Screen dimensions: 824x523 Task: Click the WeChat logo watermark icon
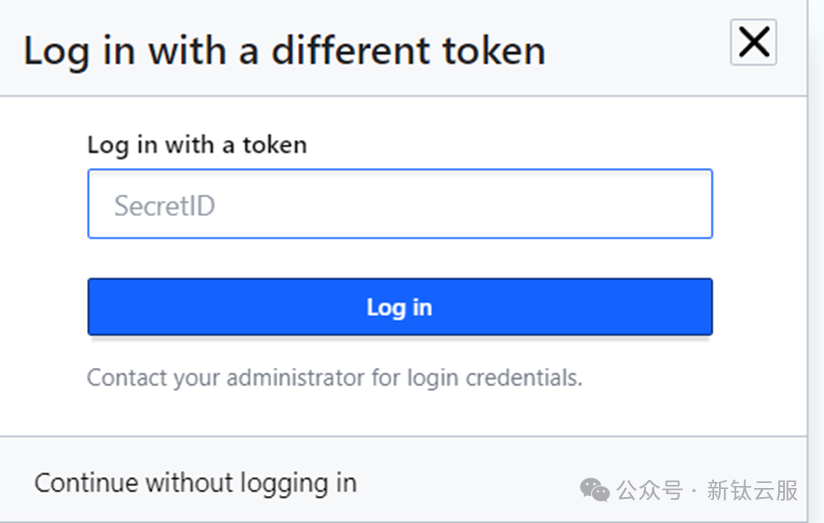(x=594, y=490)
